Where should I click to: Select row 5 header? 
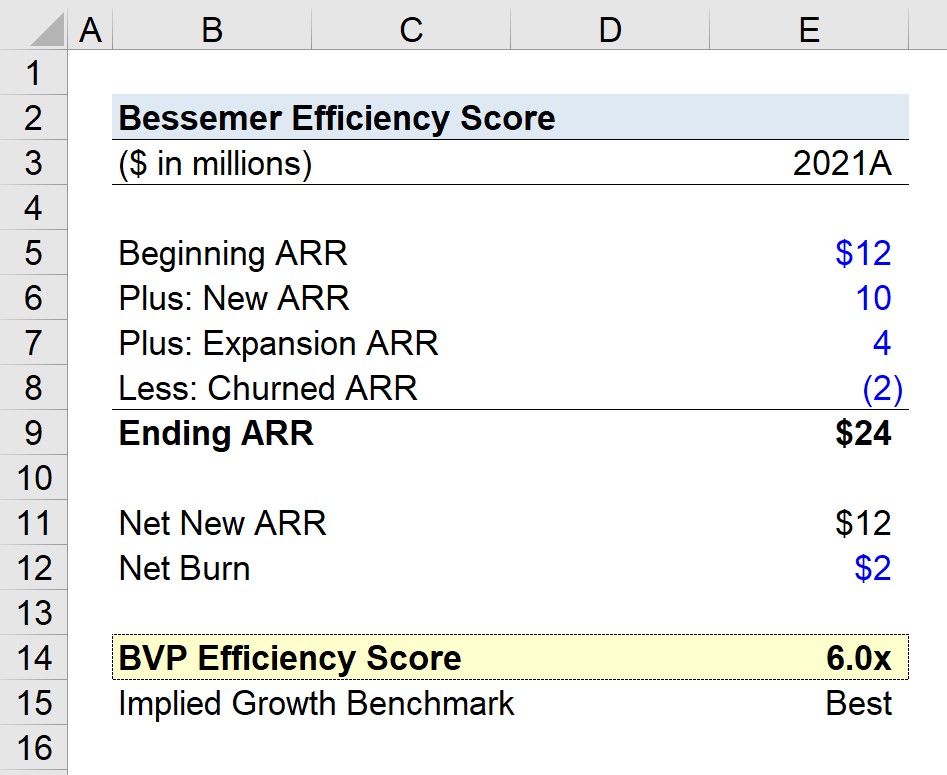coord(33,252)
